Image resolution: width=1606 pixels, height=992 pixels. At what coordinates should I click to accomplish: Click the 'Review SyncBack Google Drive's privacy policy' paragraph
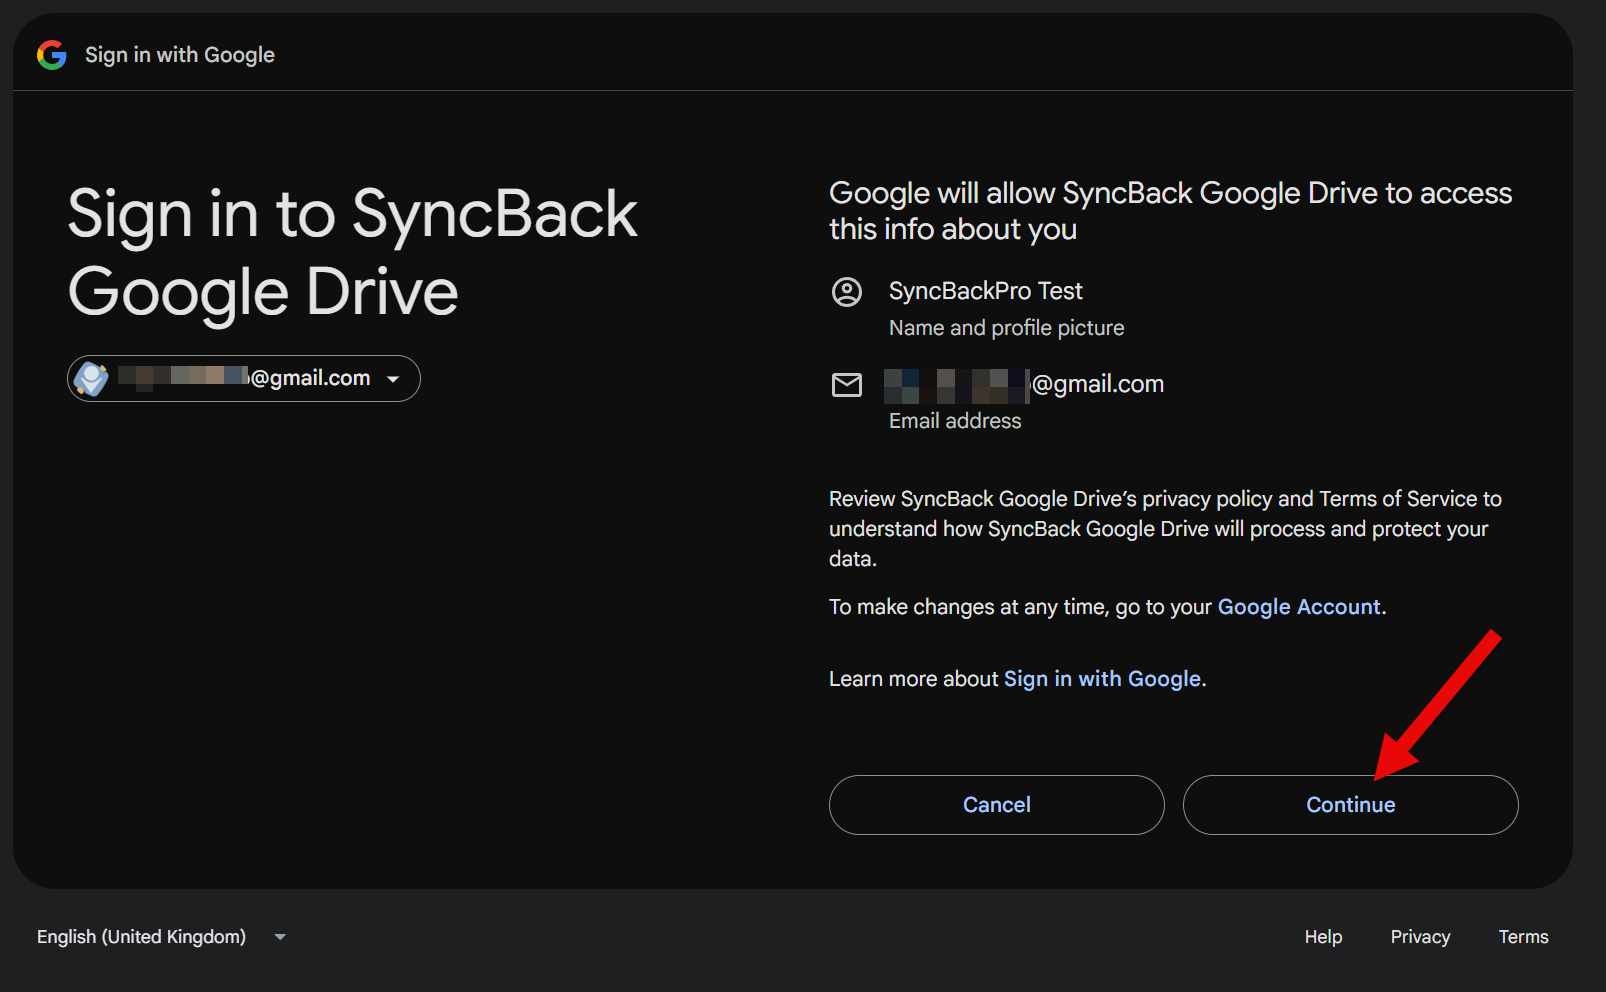click(1165, 529)
